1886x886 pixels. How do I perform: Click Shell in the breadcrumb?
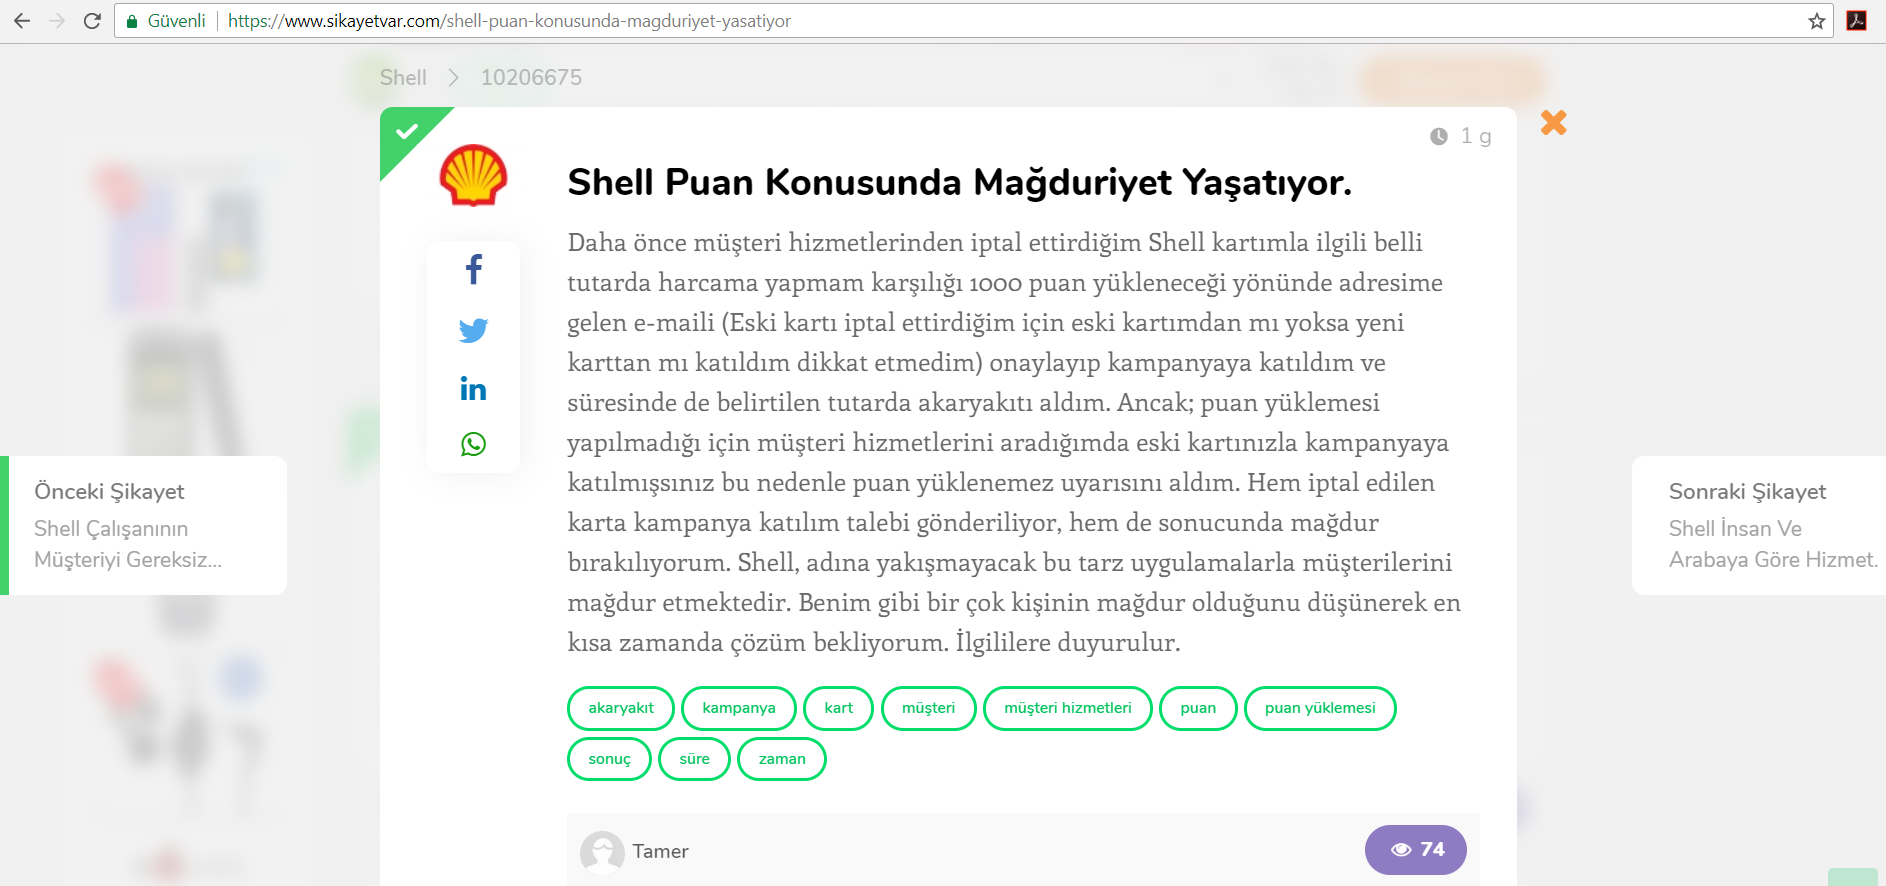click(403, 78)
